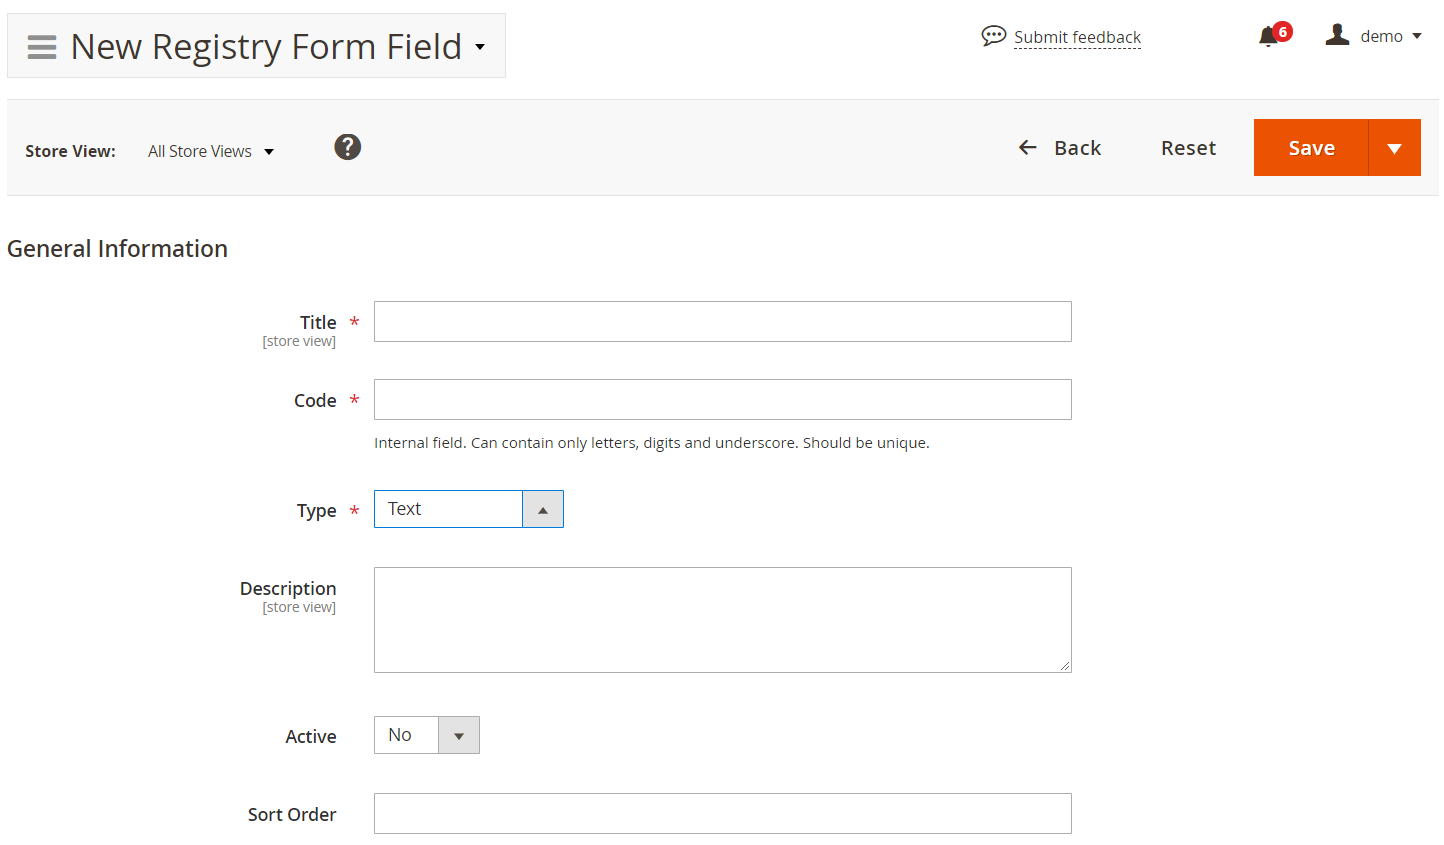Viewport: 1444px width, 845px height.
Task: Focus the Code input field
Action: [723, 400]
